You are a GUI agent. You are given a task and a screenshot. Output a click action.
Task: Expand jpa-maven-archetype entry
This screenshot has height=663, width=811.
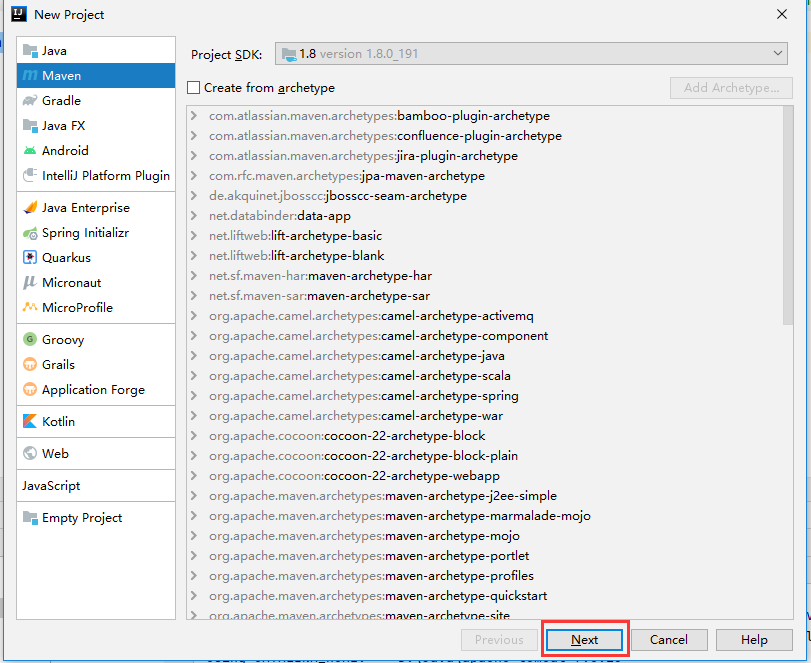(x=194, y=175)
